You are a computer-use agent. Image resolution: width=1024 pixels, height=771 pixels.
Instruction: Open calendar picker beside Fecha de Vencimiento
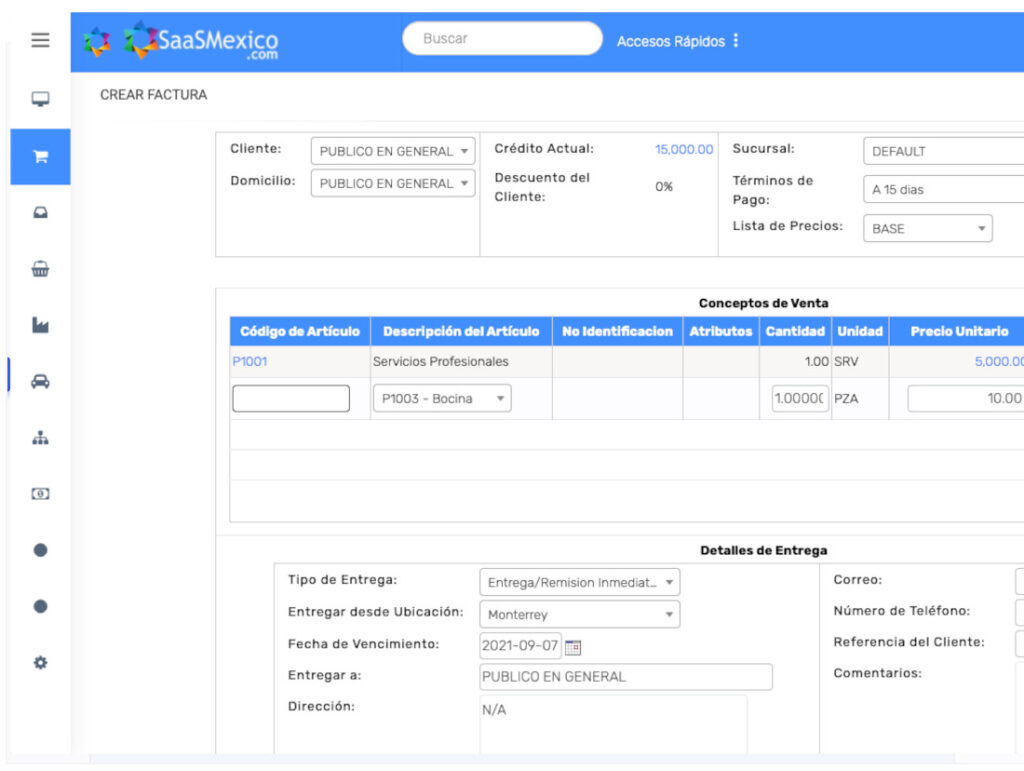(573, 647)
